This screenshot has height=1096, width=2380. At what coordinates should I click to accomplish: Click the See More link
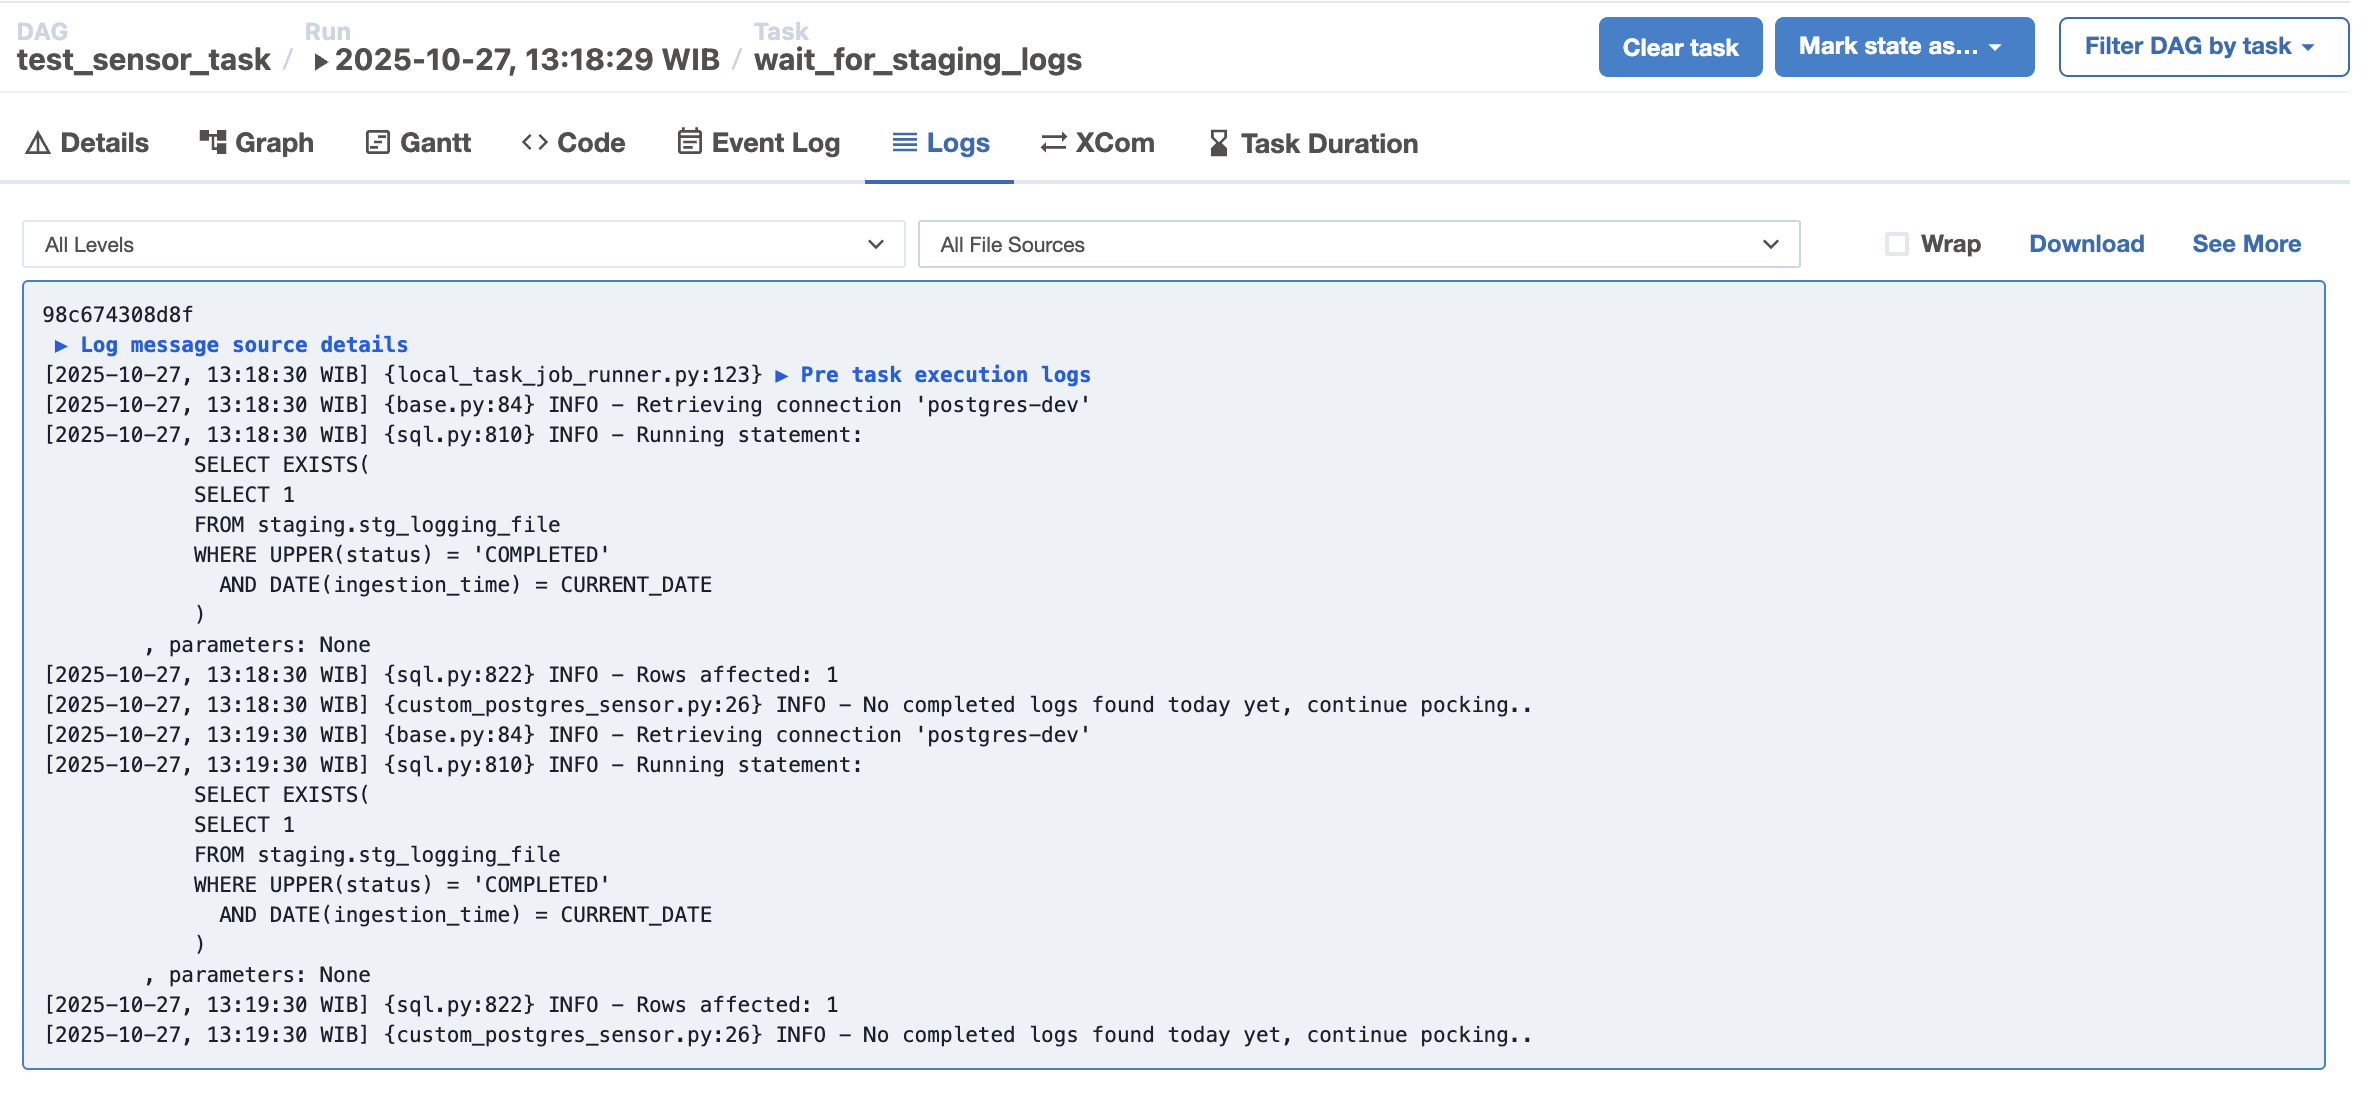tap(2246, 244)
